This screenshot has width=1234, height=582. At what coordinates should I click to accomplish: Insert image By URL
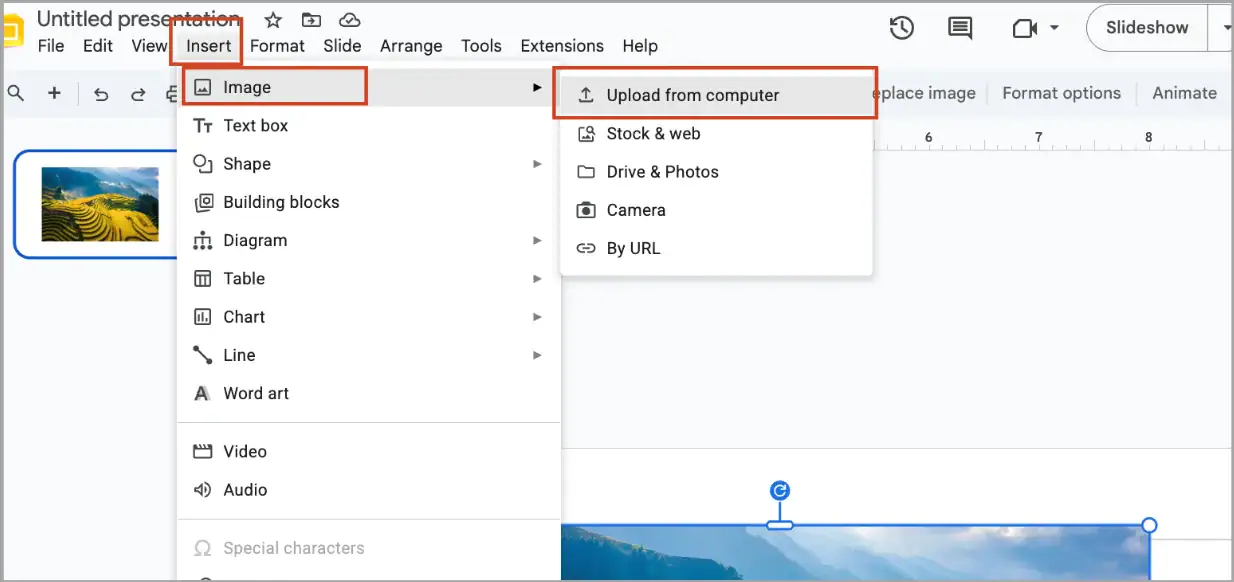[x=716, y=248]
